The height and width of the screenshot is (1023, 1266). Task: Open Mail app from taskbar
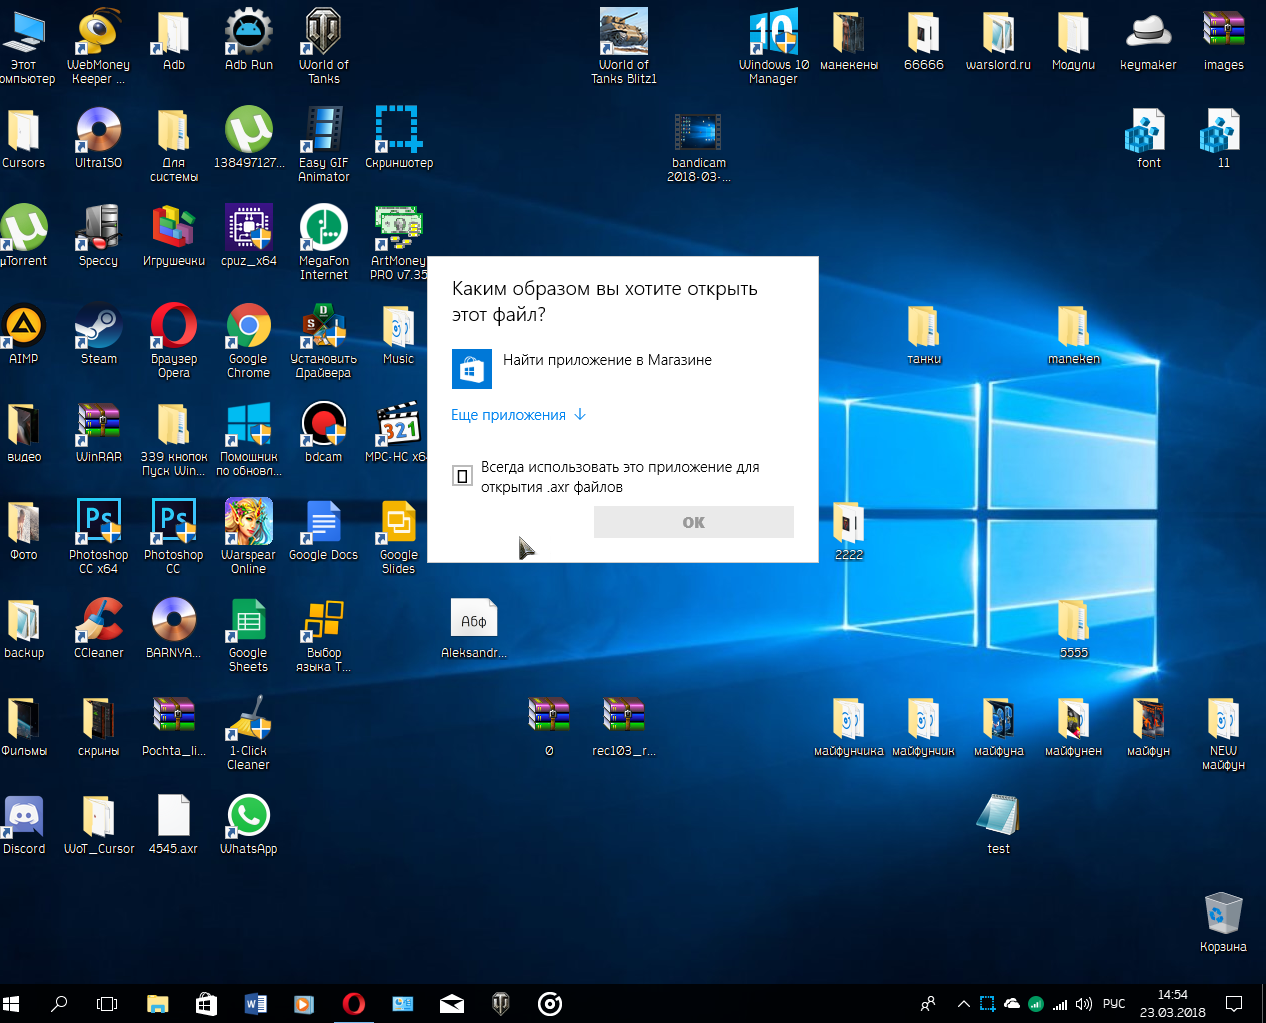coord(452,1003)
